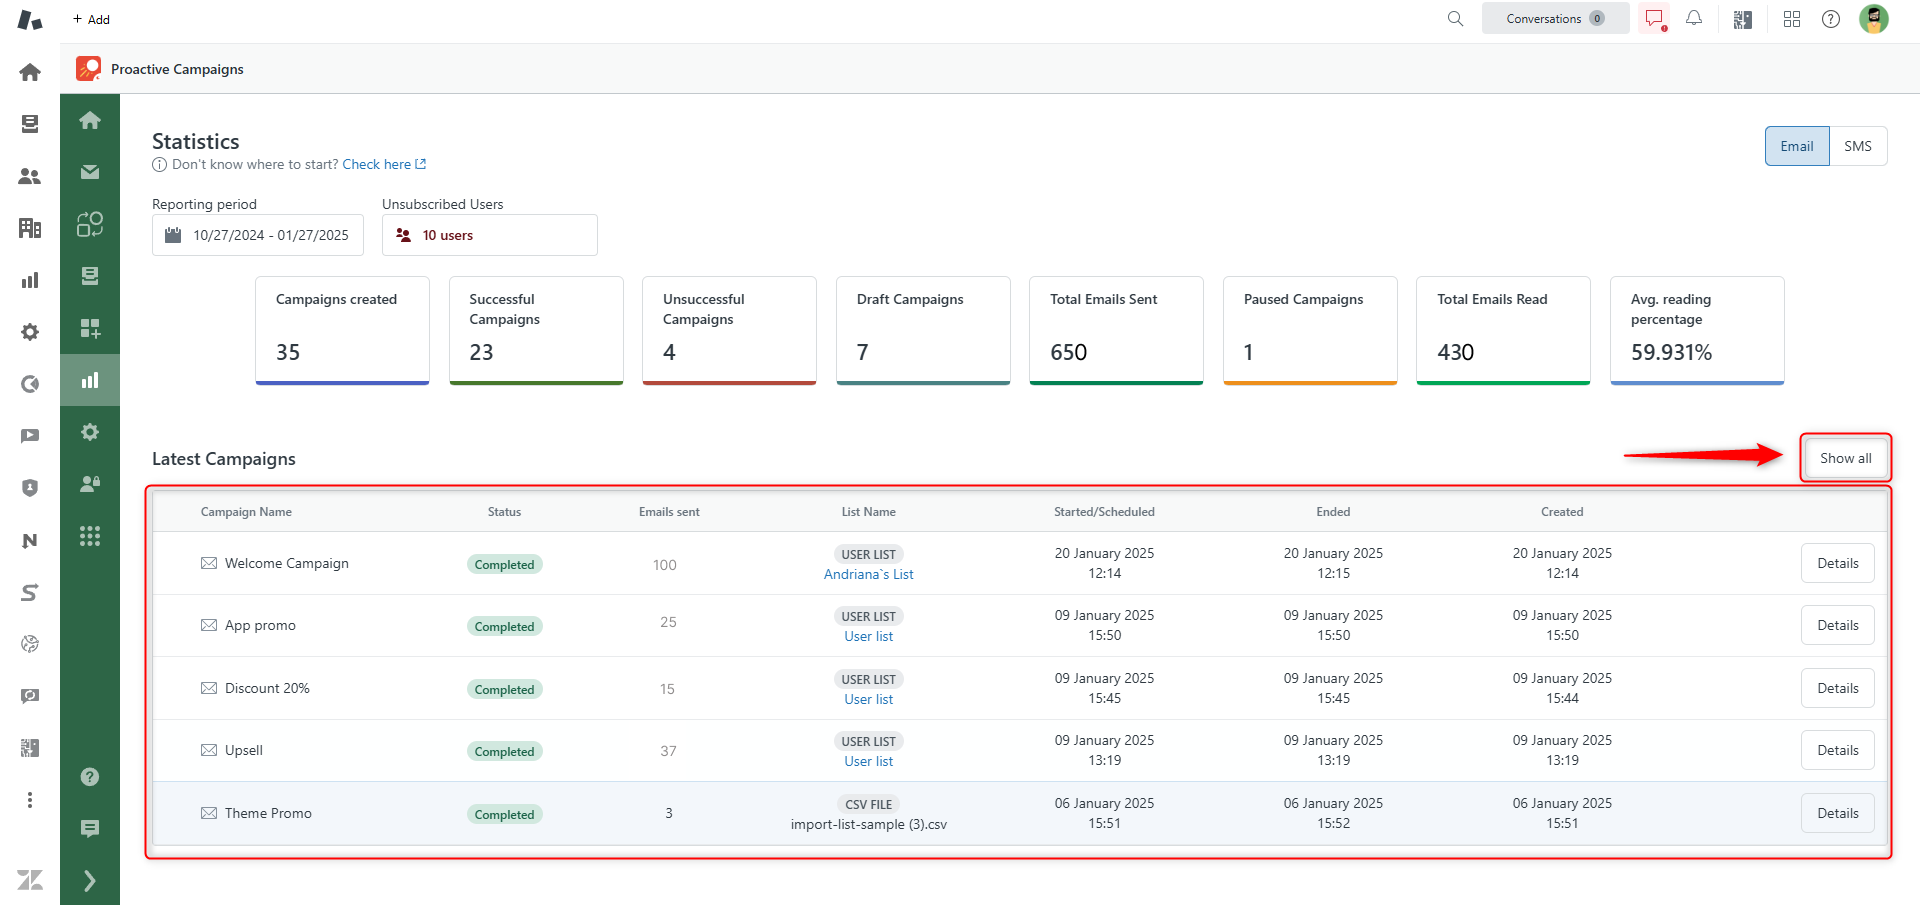The width and height of the screenshot is (1920, 905).
Task: Open the green sidebar settings gear
Action: [x=90, y=432]
